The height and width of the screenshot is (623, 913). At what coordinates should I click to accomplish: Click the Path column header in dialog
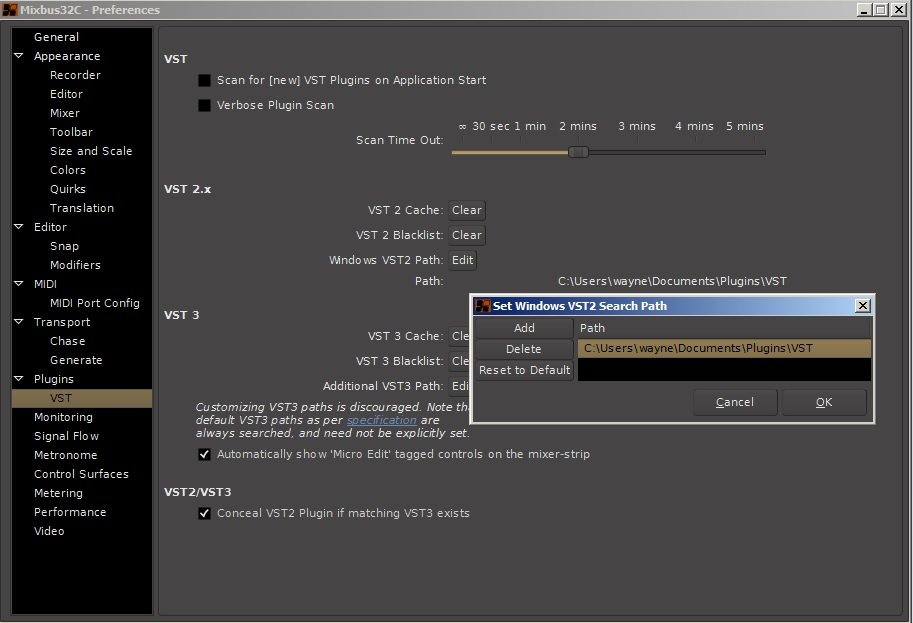click(x=724, y=328)
